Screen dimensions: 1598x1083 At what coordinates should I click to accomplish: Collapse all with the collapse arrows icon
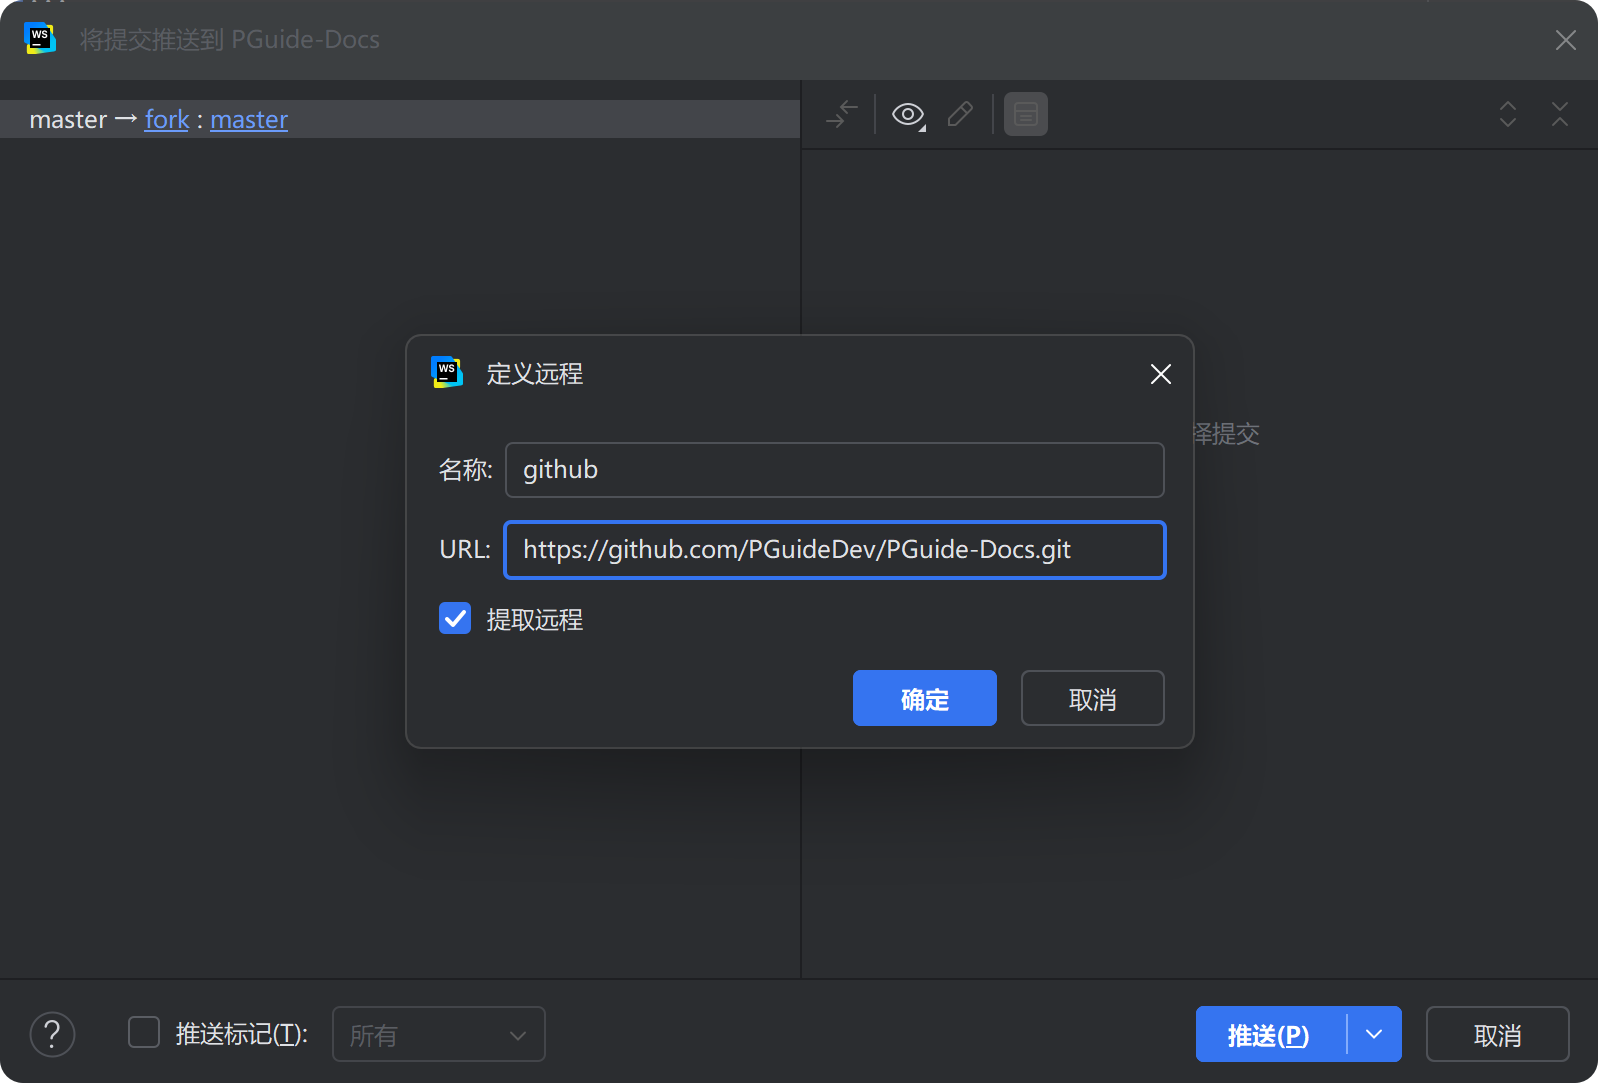click(1559, 115)
